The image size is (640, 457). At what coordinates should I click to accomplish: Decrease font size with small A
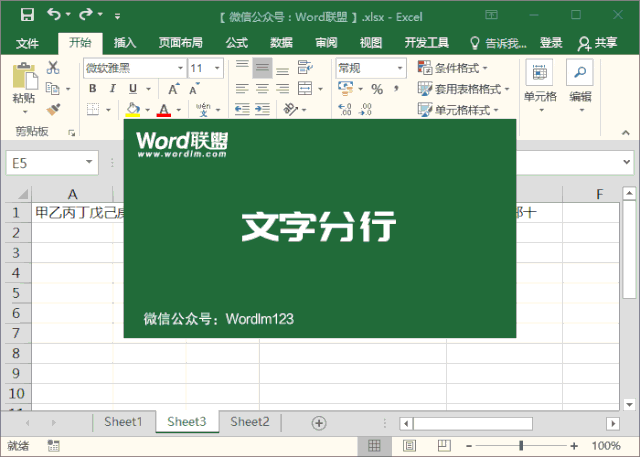[x=194, y=89]
